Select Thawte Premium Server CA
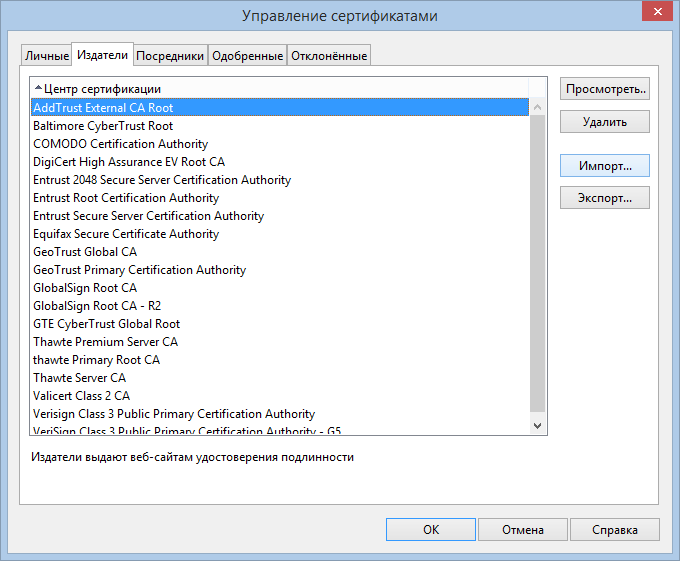This screenshot has height=561, width=680. click(280, 342)
